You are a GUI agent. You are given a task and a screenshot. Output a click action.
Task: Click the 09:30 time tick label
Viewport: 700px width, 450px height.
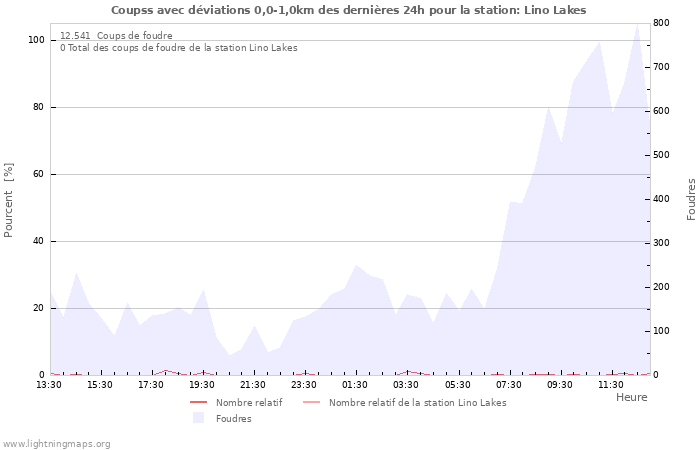click(559, 385)
